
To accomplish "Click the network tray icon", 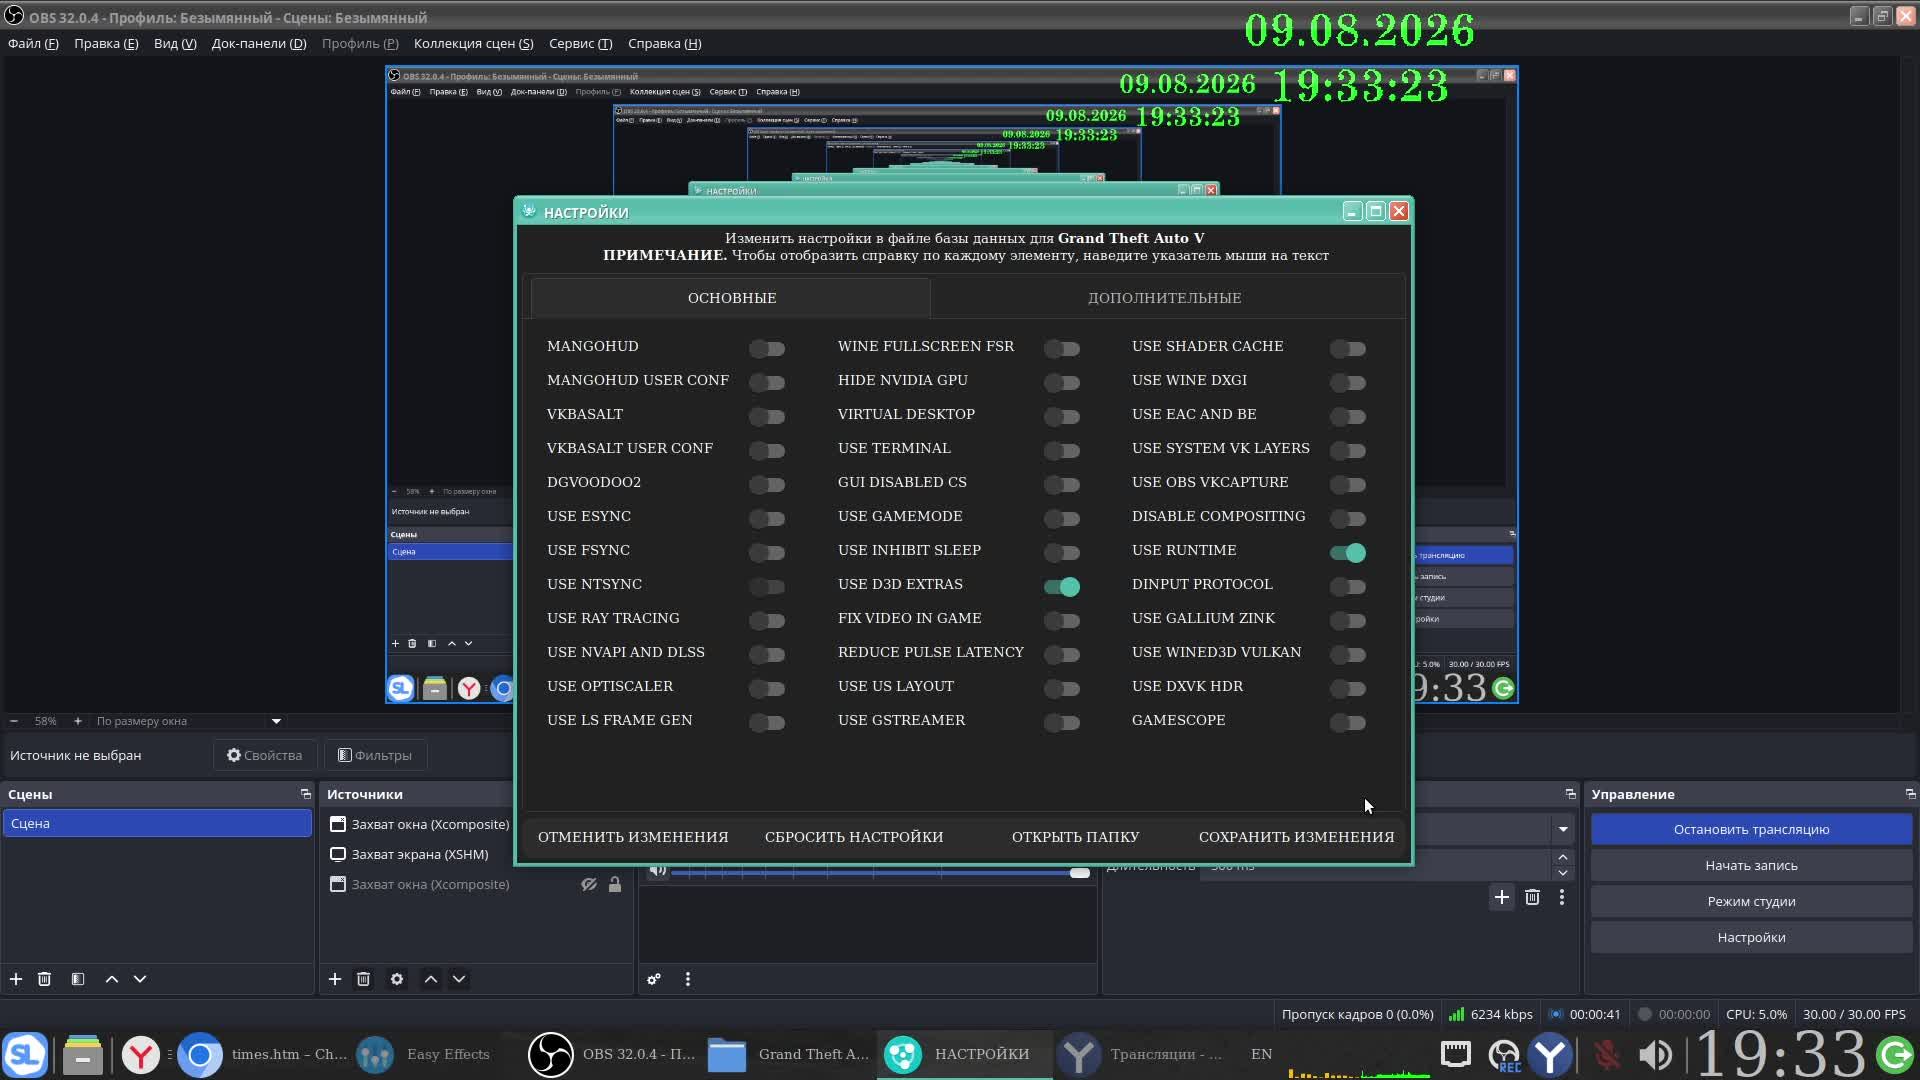I will (1456, 1054).
